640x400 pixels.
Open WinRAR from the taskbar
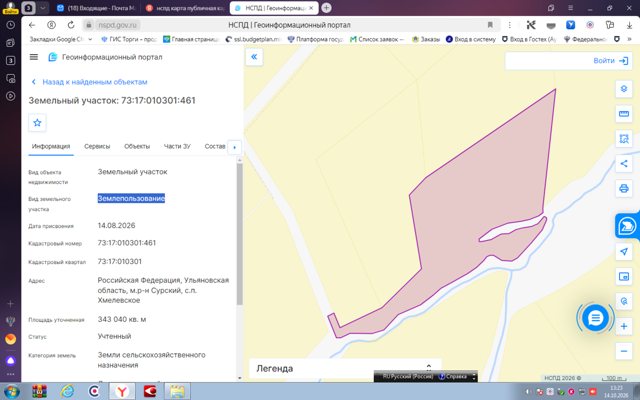(40, 392)
